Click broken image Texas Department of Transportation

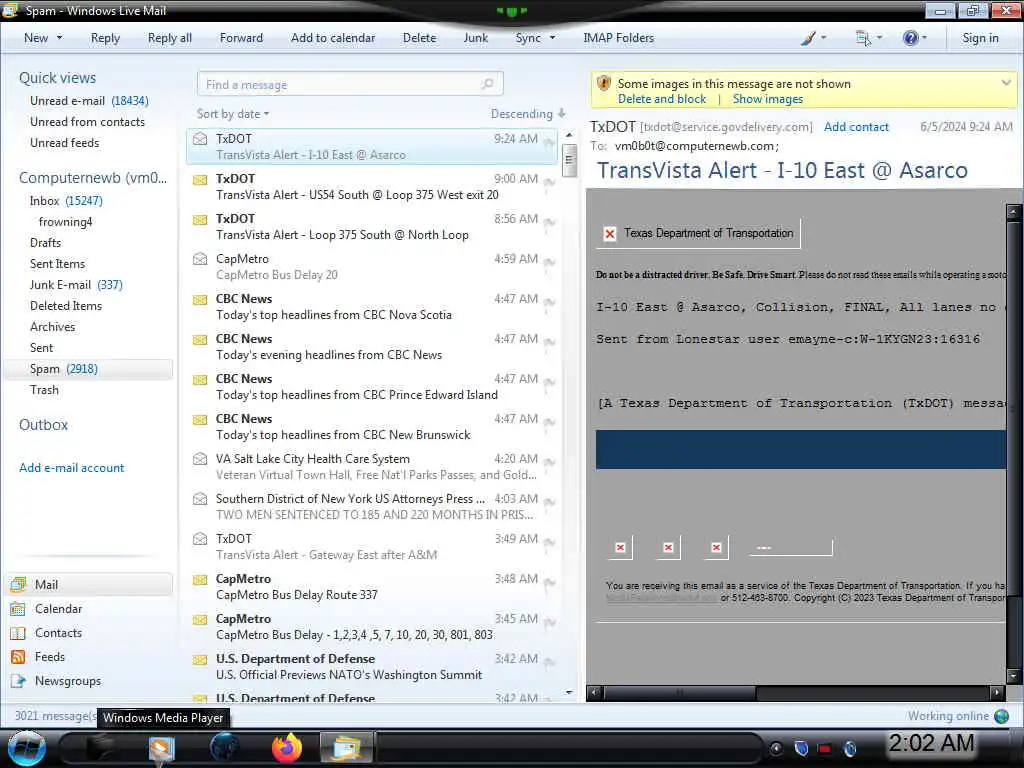pos(698,233)
